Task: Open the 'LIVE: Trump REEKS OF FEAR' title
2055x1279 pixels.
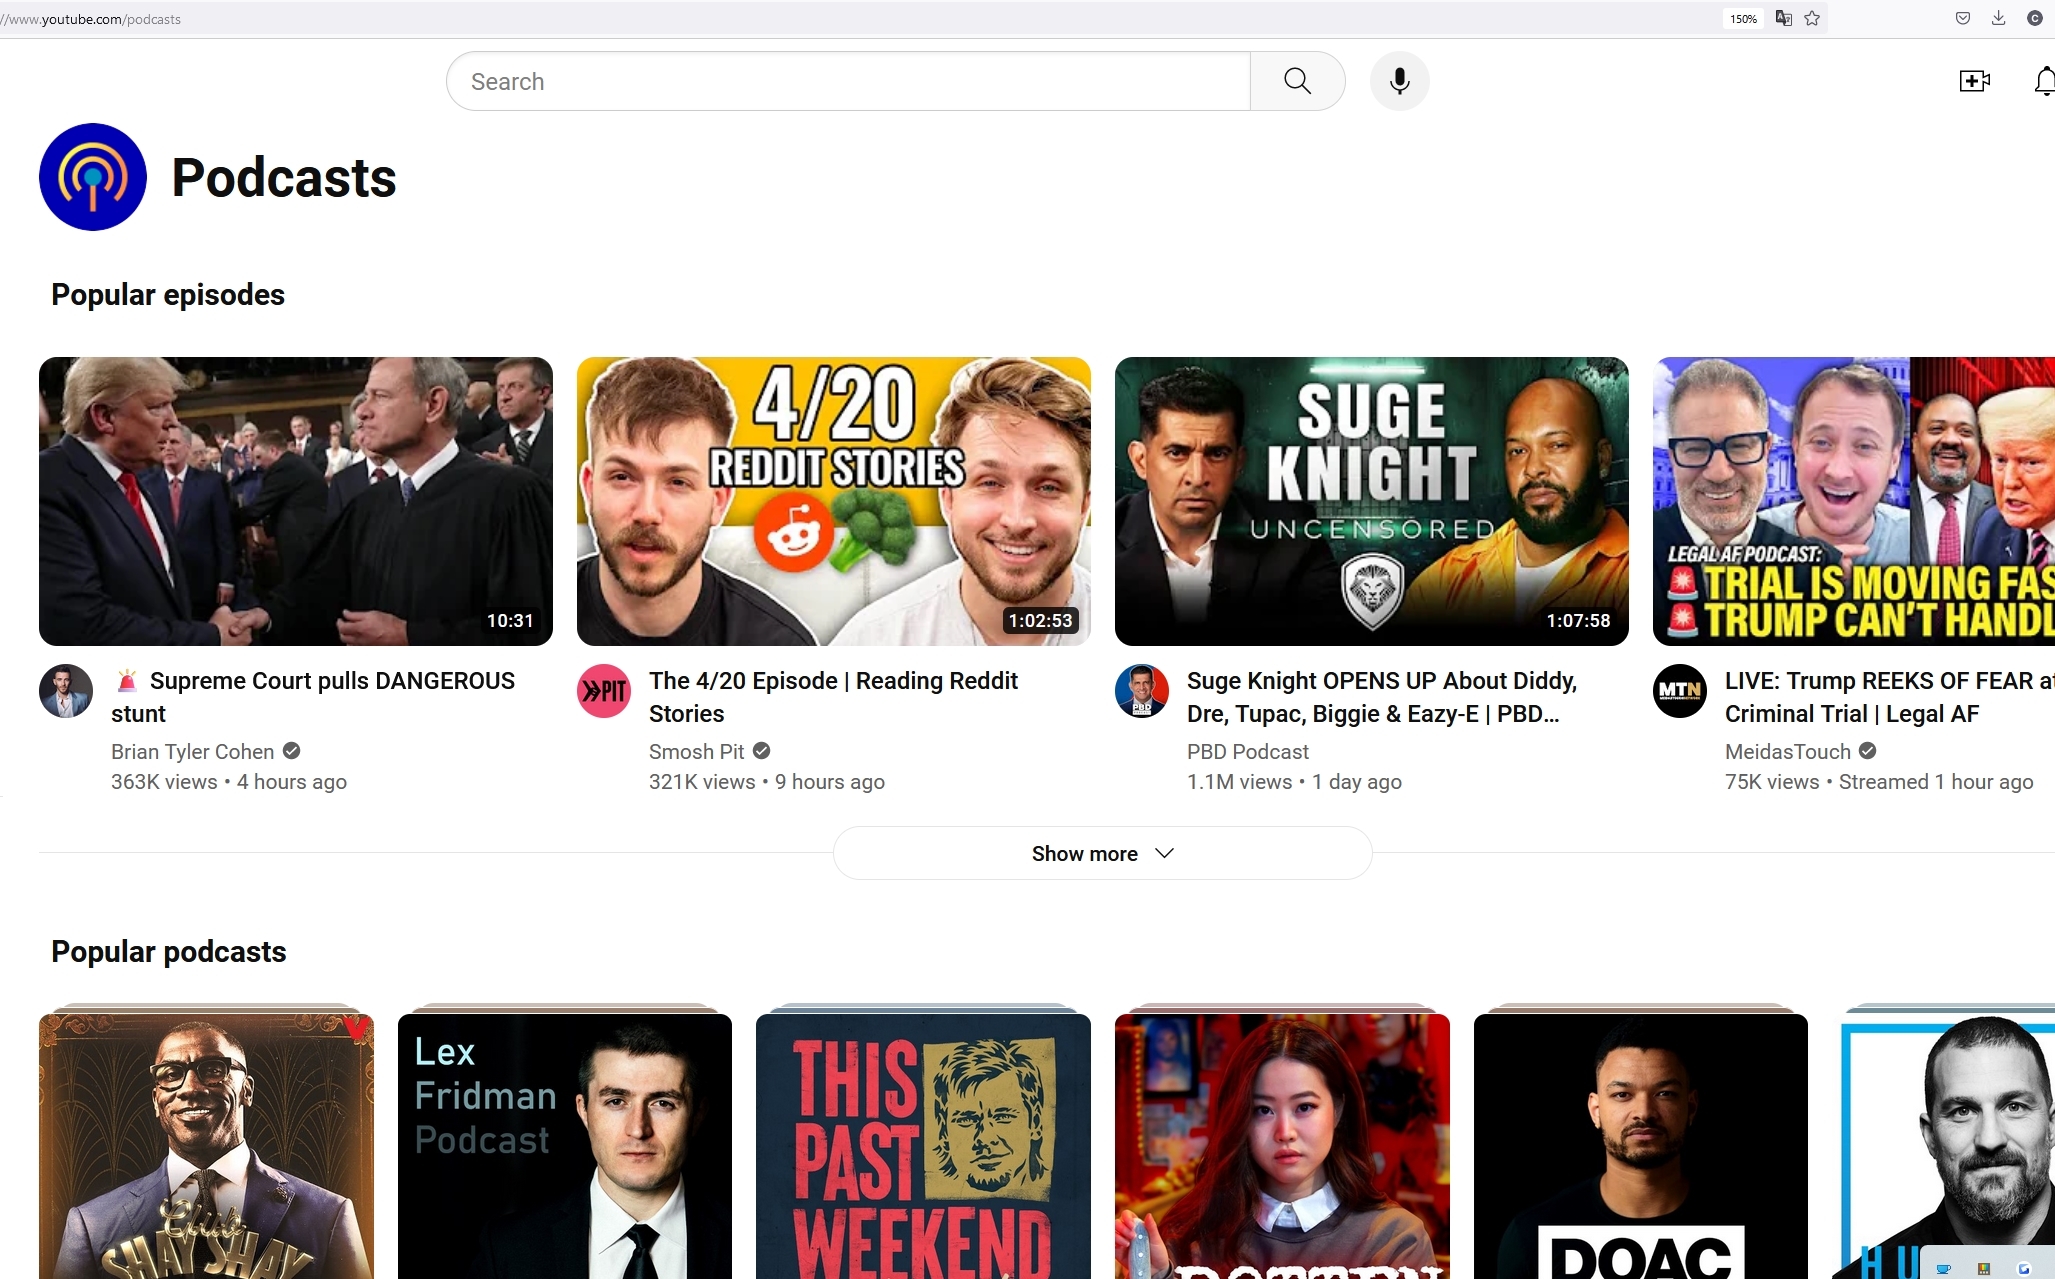Action: point(1890,697)
